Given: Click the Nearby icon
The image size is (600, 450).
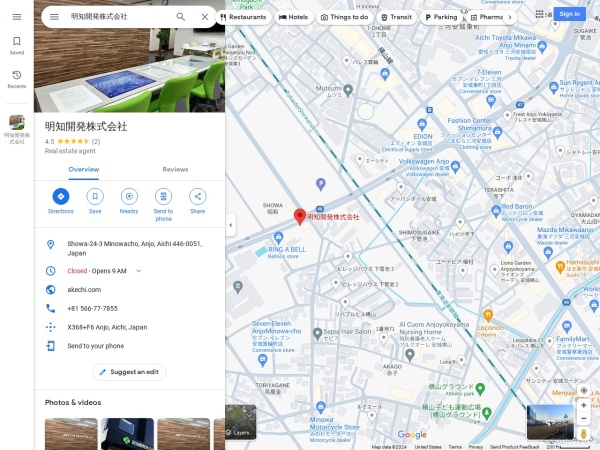Looking at the screenshot, I should [x=129, y=196].
